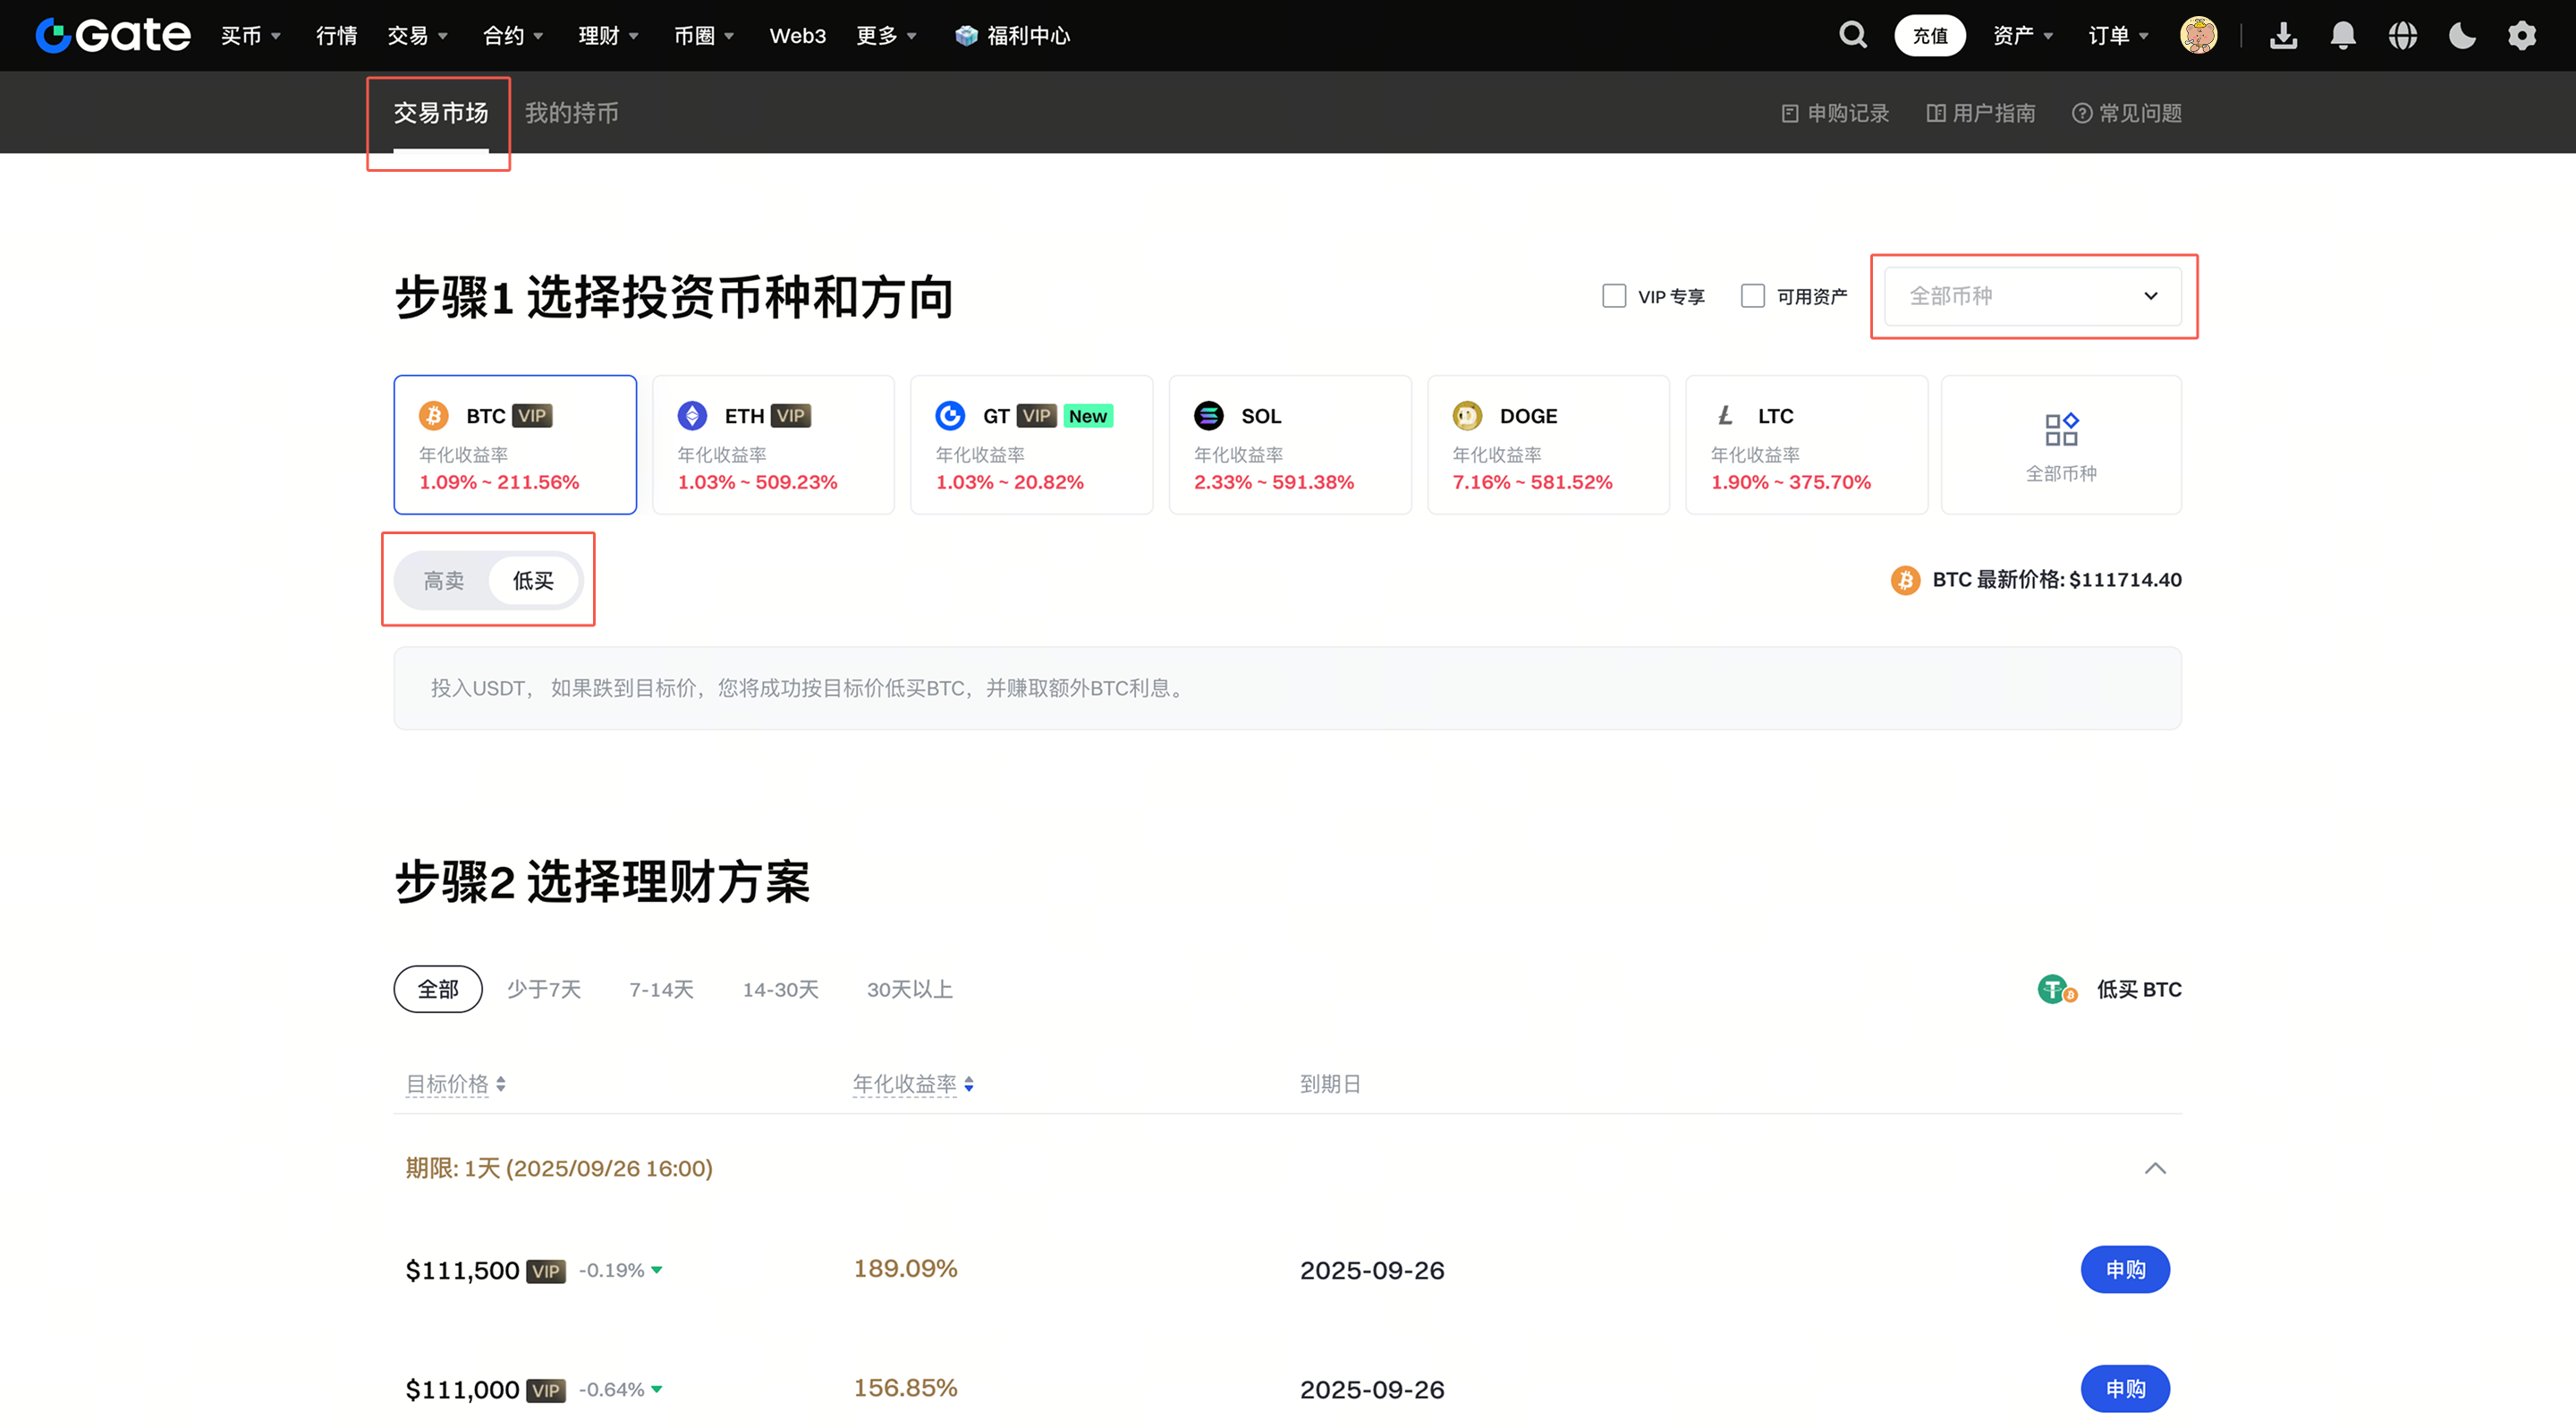This screenshot has height=1428, width=2576.
Task: Filter plans by 7-14天
Action: (661, 989)
